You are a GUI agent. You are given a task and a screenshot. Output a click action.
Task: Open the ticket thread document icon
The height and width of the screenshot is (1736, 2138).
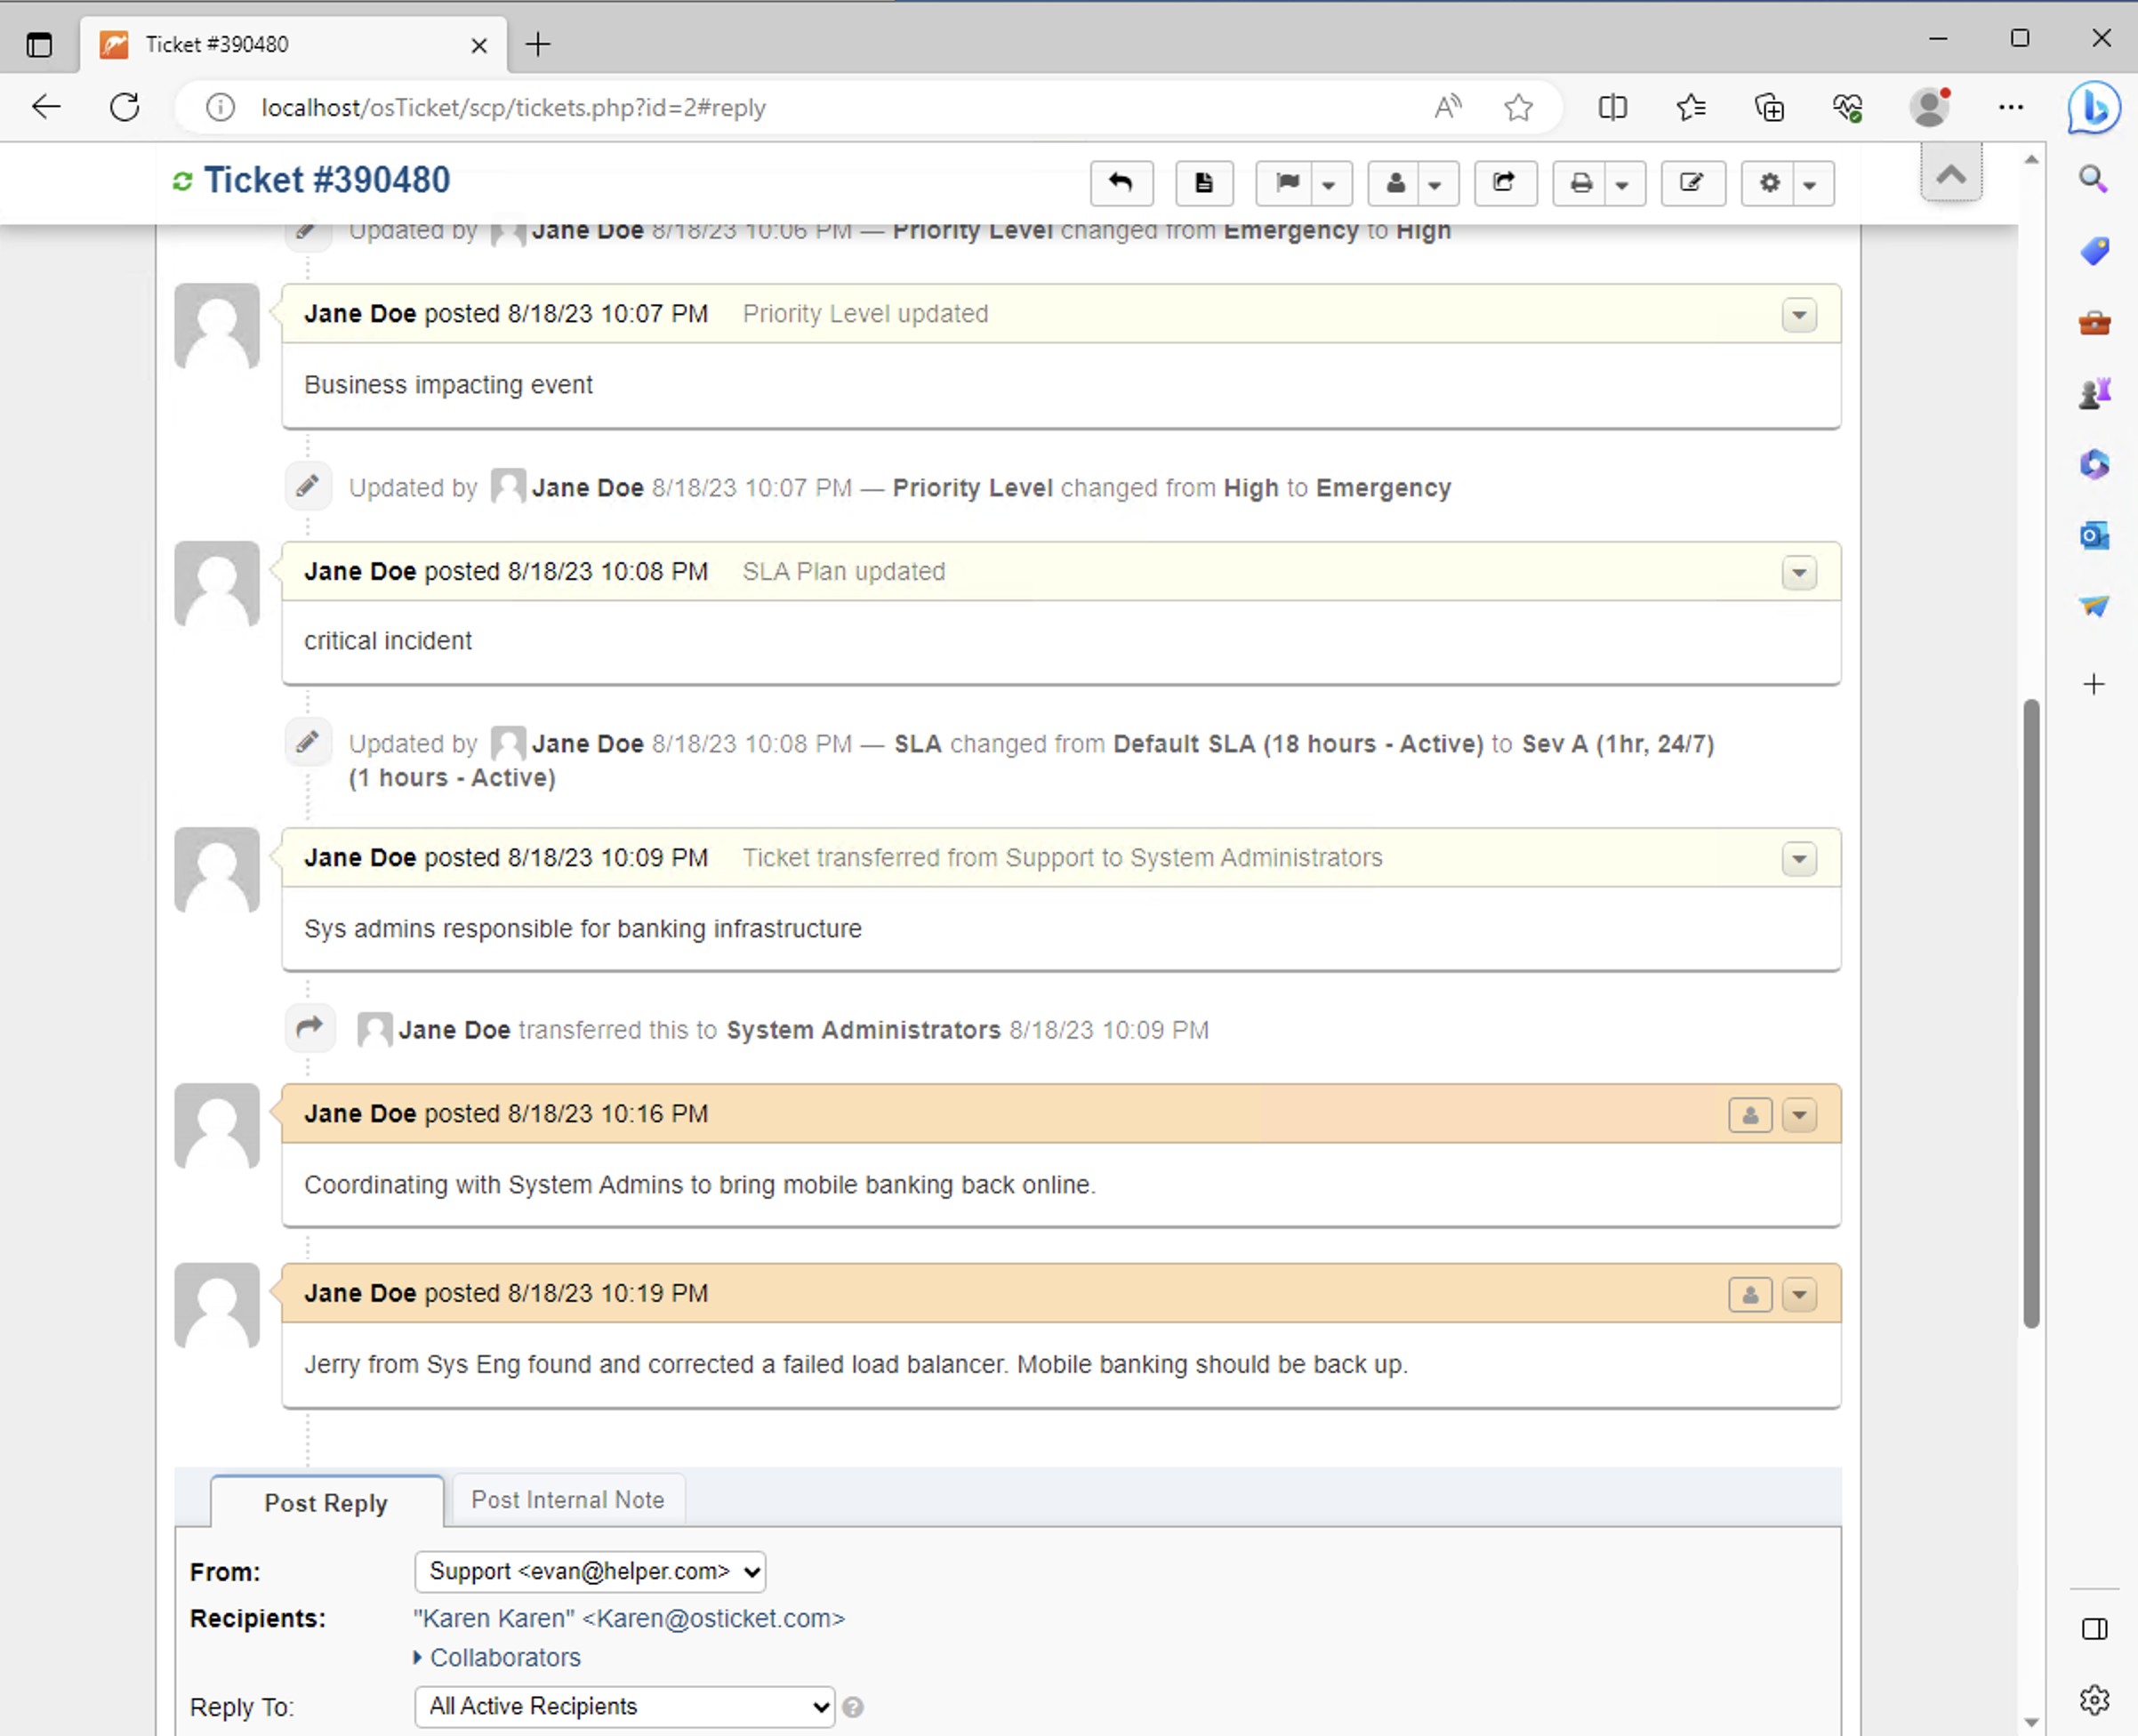click(1204, 183)
